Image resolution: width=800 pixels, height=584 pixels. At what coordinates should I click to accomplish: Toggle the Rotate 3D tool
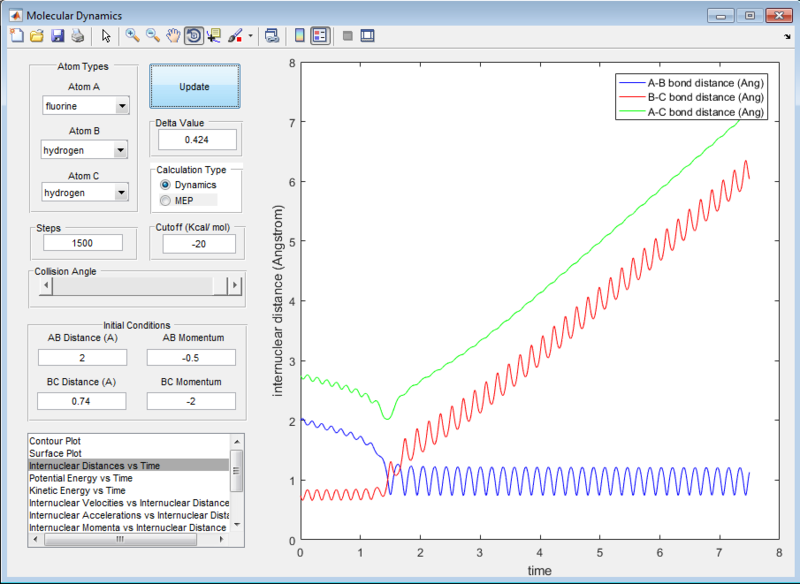(x=193, y=36)
